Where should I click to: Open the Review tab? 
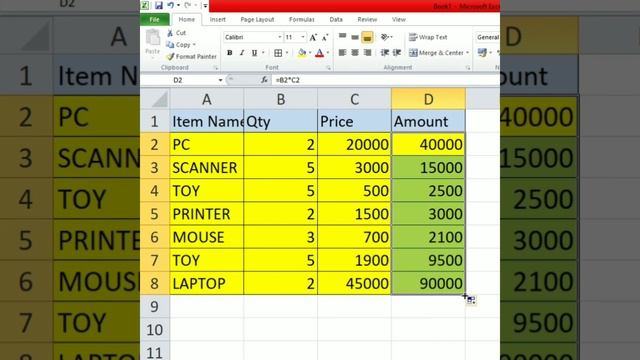tap(367, 20)
